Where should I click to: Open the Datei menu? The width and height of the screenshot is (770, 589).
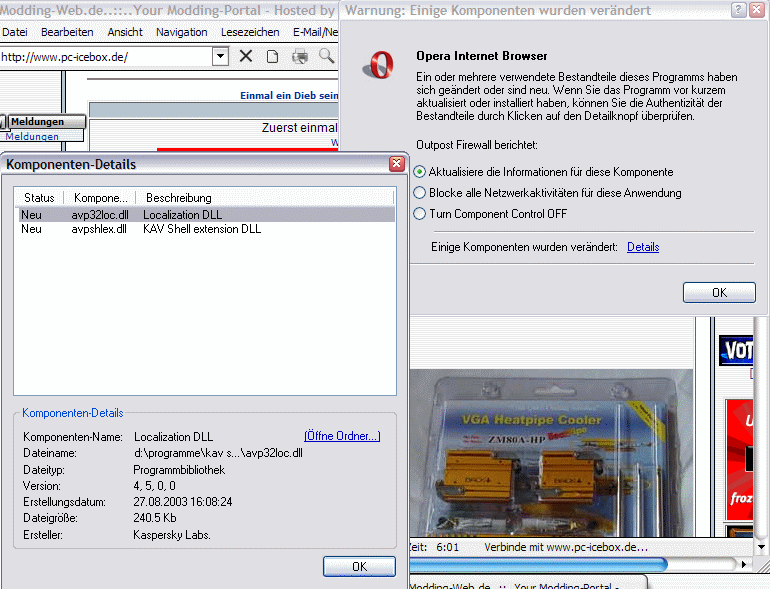coord(15,32)
